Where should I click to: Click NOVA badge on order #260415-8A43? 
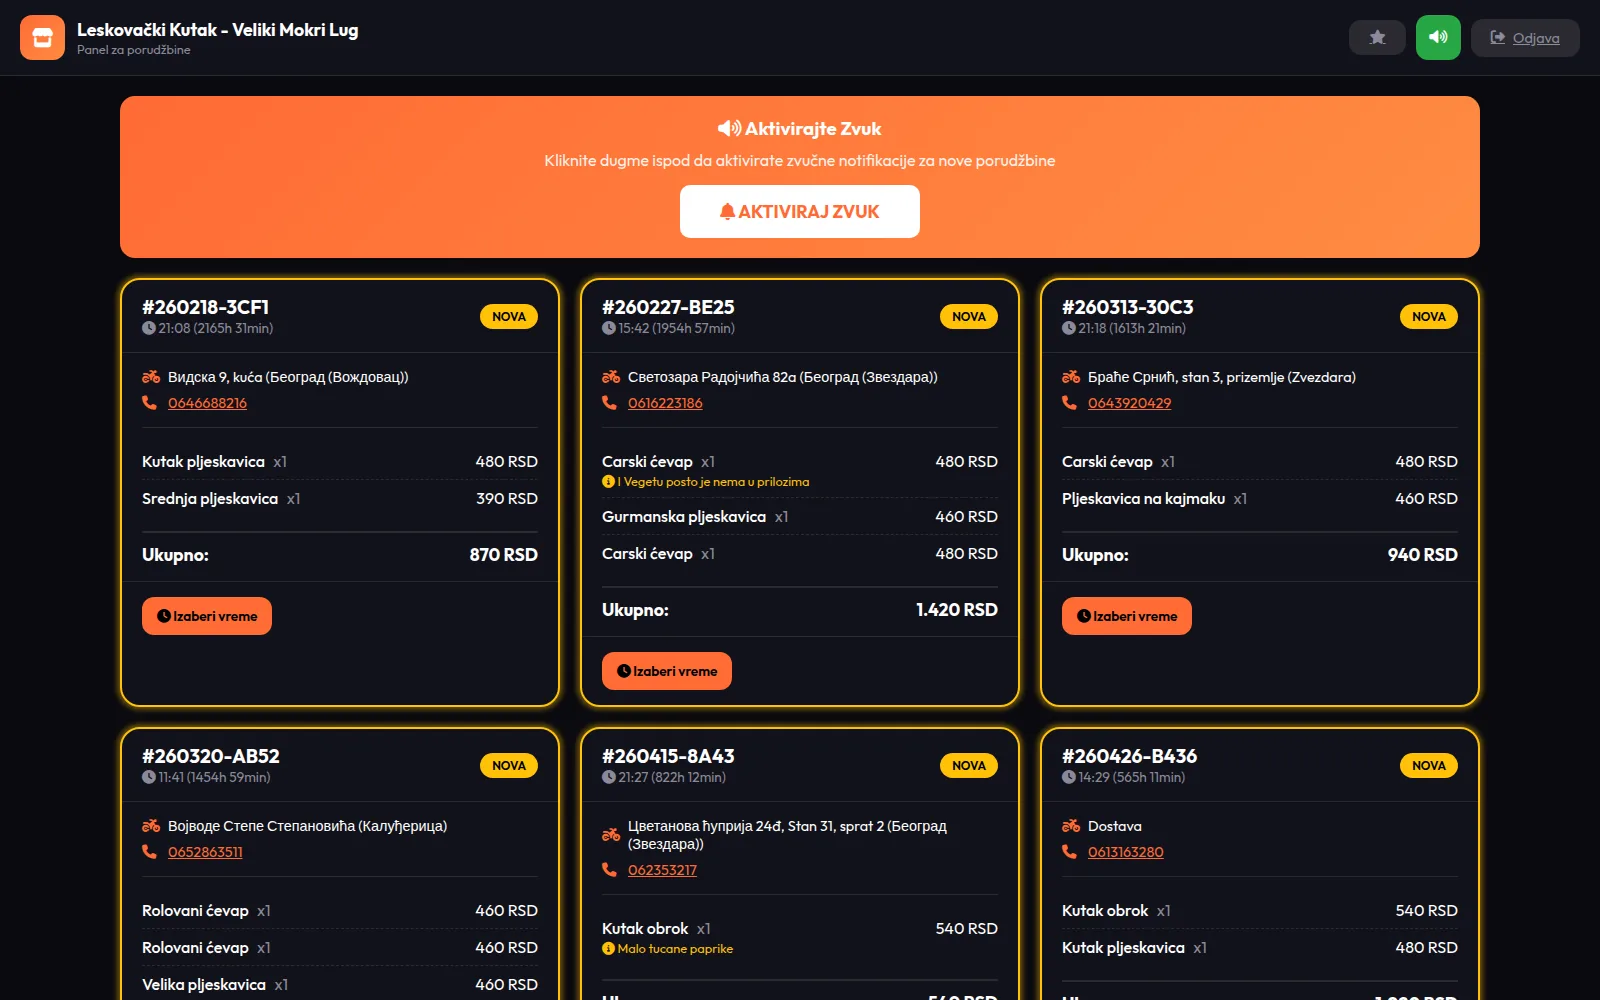(x=969, y=765)
